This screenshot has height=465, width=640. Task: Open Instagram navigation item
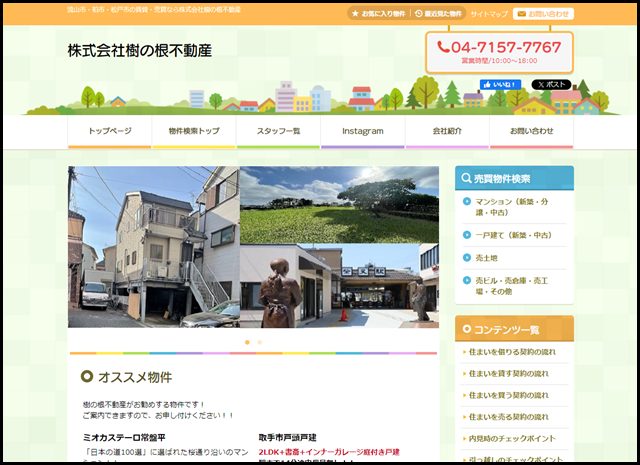pos(362,131)
